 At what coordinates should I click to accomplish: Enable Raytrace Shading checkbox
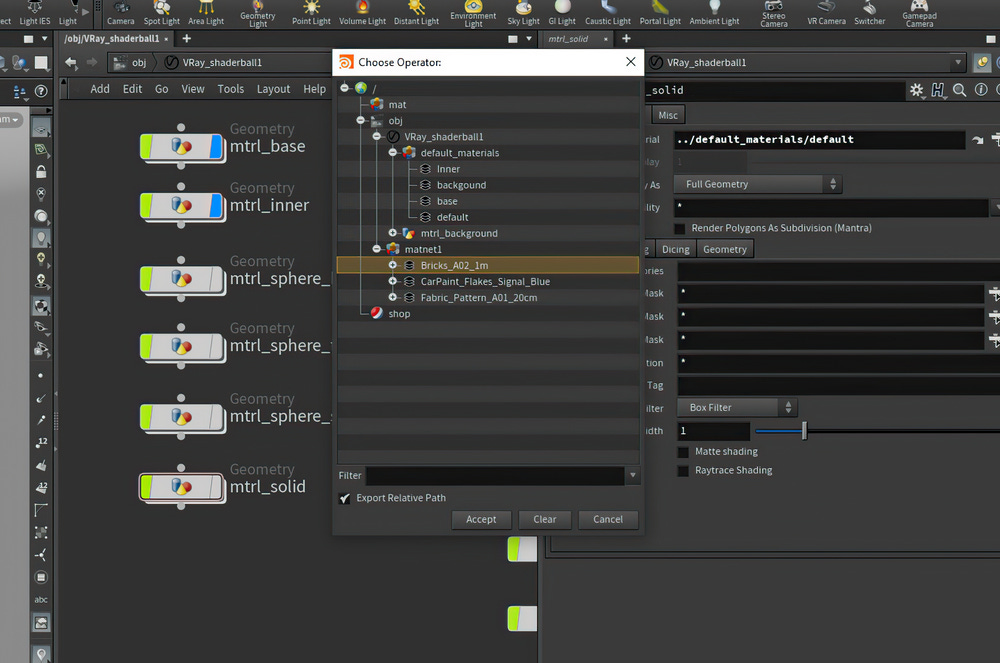pyautogui.click(x=683, y=471)
